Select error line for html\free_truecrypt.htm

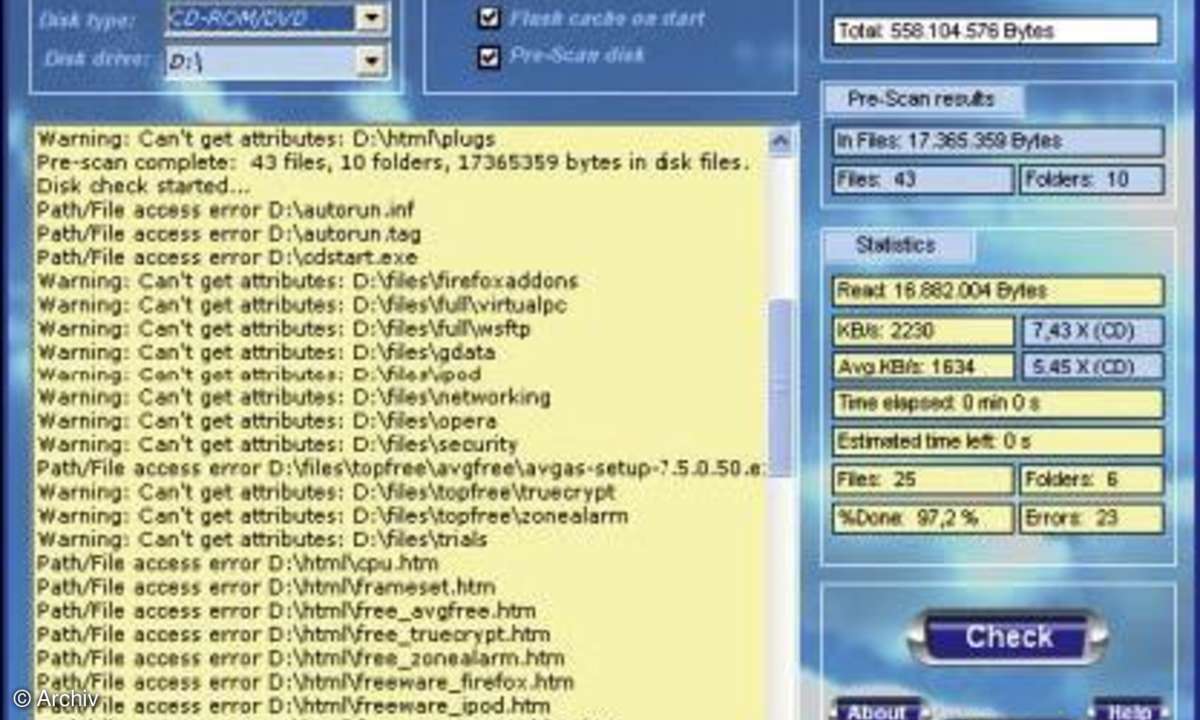(x=293, y=634)
